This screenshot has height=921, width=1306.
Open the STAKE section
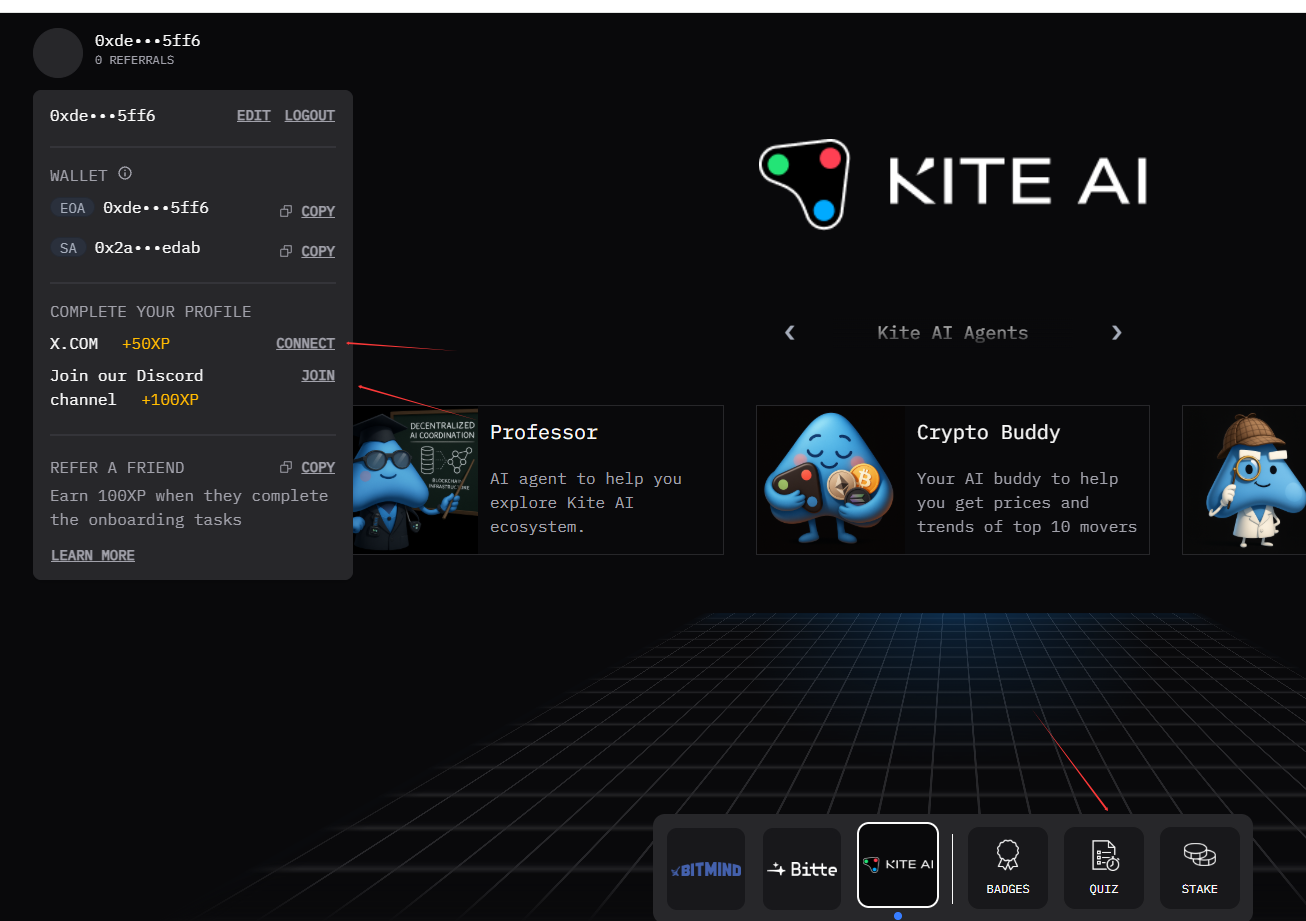click(x=1199, y=867)
